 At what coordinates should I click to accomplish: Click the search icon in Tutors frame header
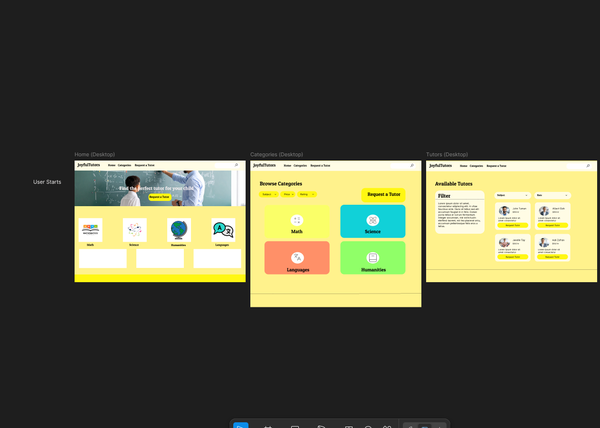tap(587, 165)
